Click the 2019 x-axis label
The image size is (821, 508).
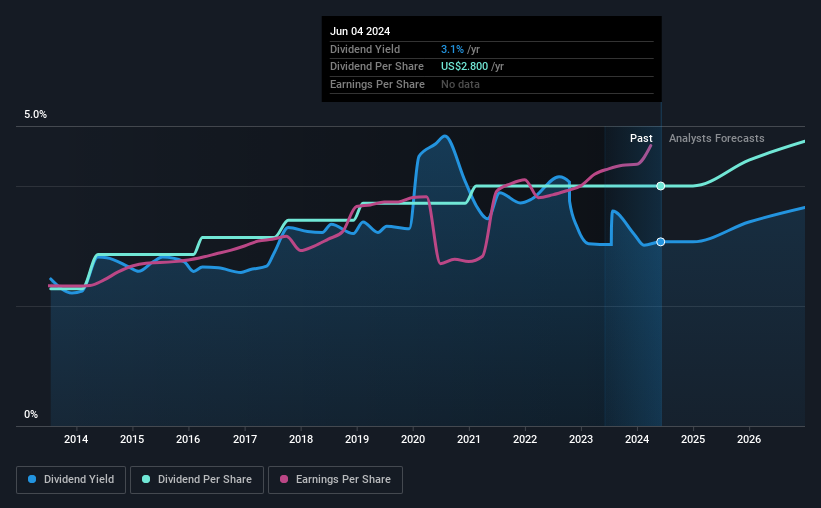(357, 439)
